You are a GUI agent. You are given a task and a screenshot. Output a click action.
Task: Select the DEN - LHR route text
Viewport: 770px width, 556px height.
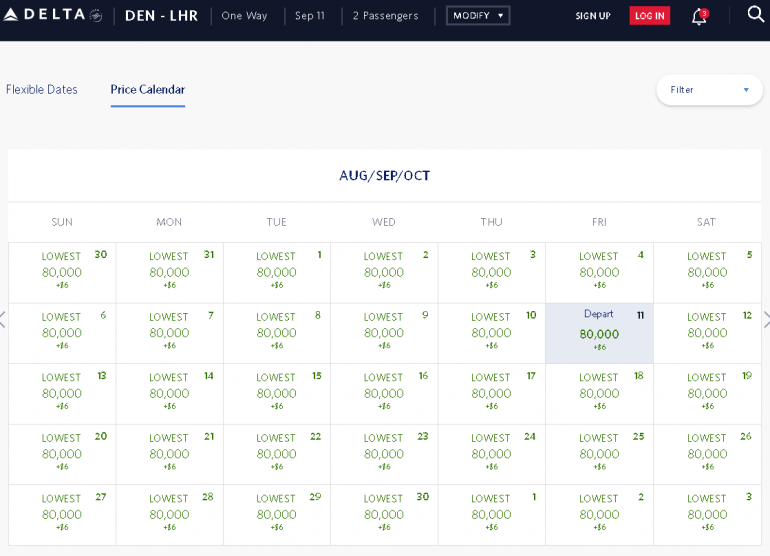pos(160,16)
